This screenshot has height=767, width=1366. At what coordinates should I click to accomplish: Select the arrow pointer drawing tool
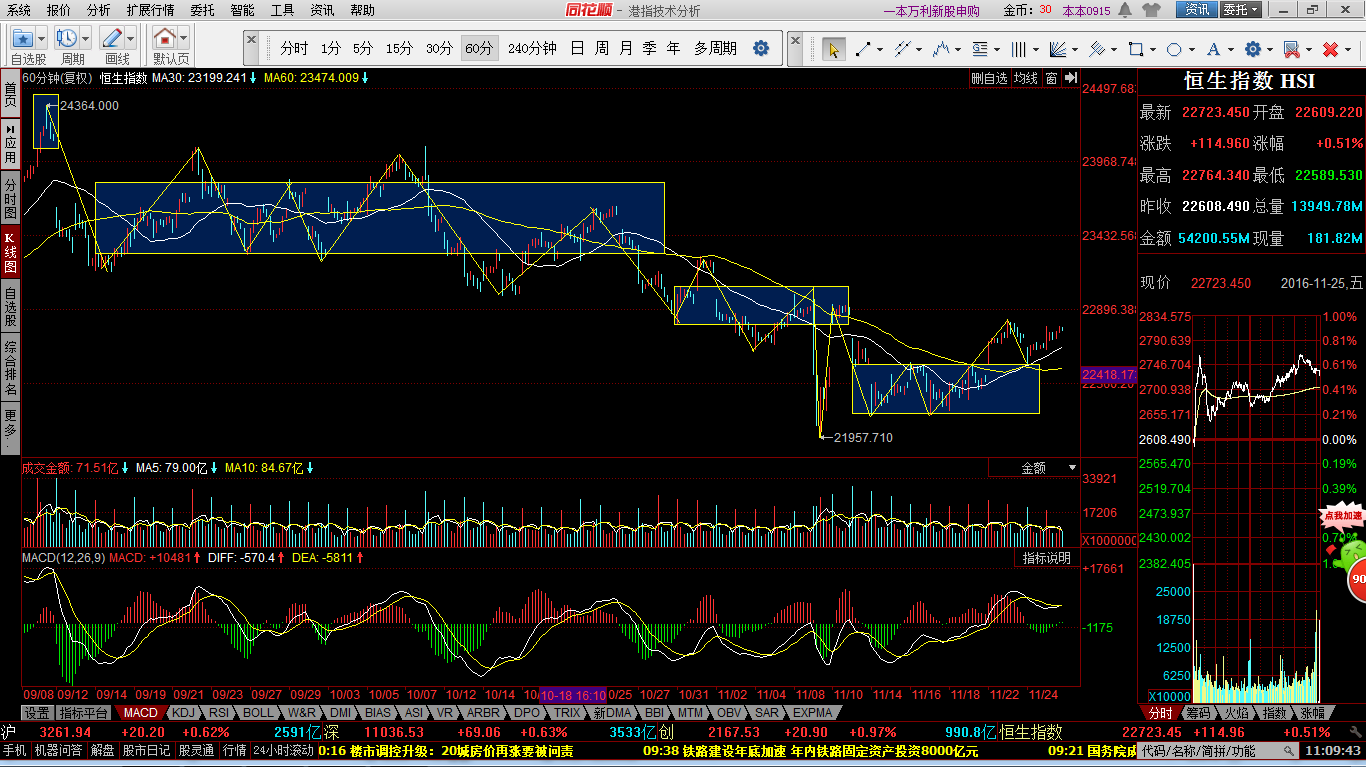[x=832, y=49]
